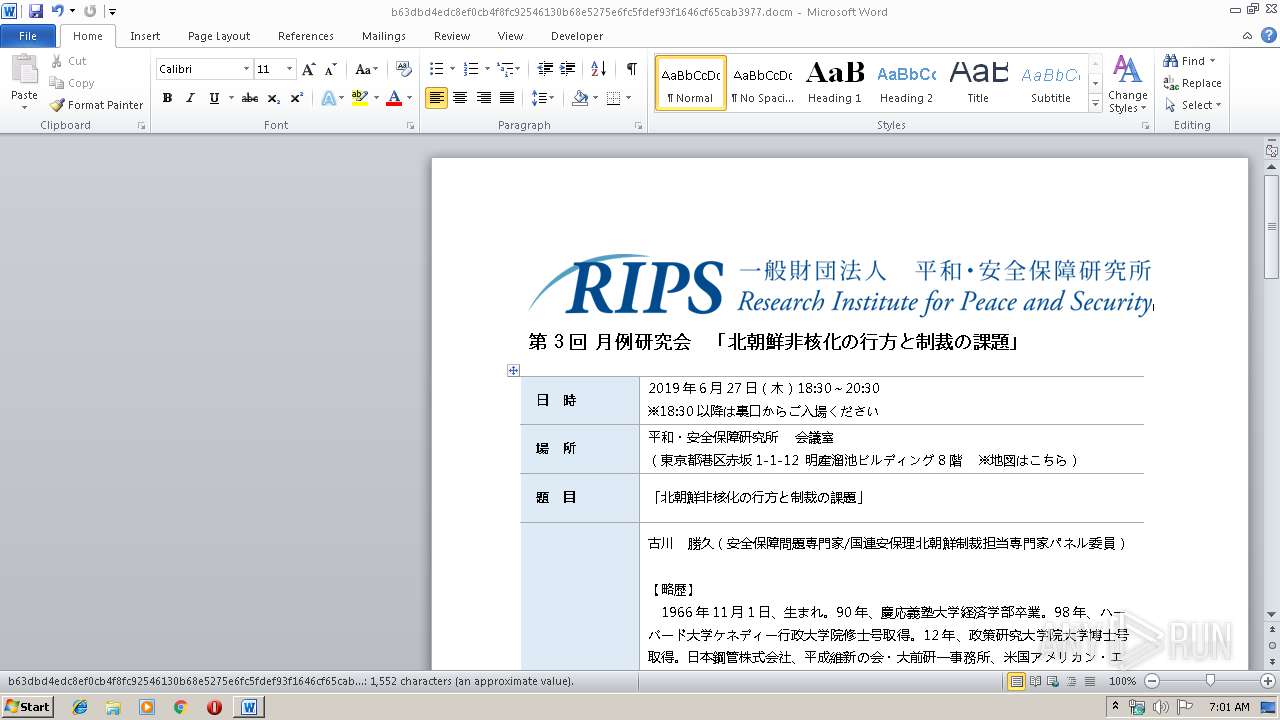The image size is (1280, 720).
Task: Expand the Bullets list dropdown
Action: (452, 69)
